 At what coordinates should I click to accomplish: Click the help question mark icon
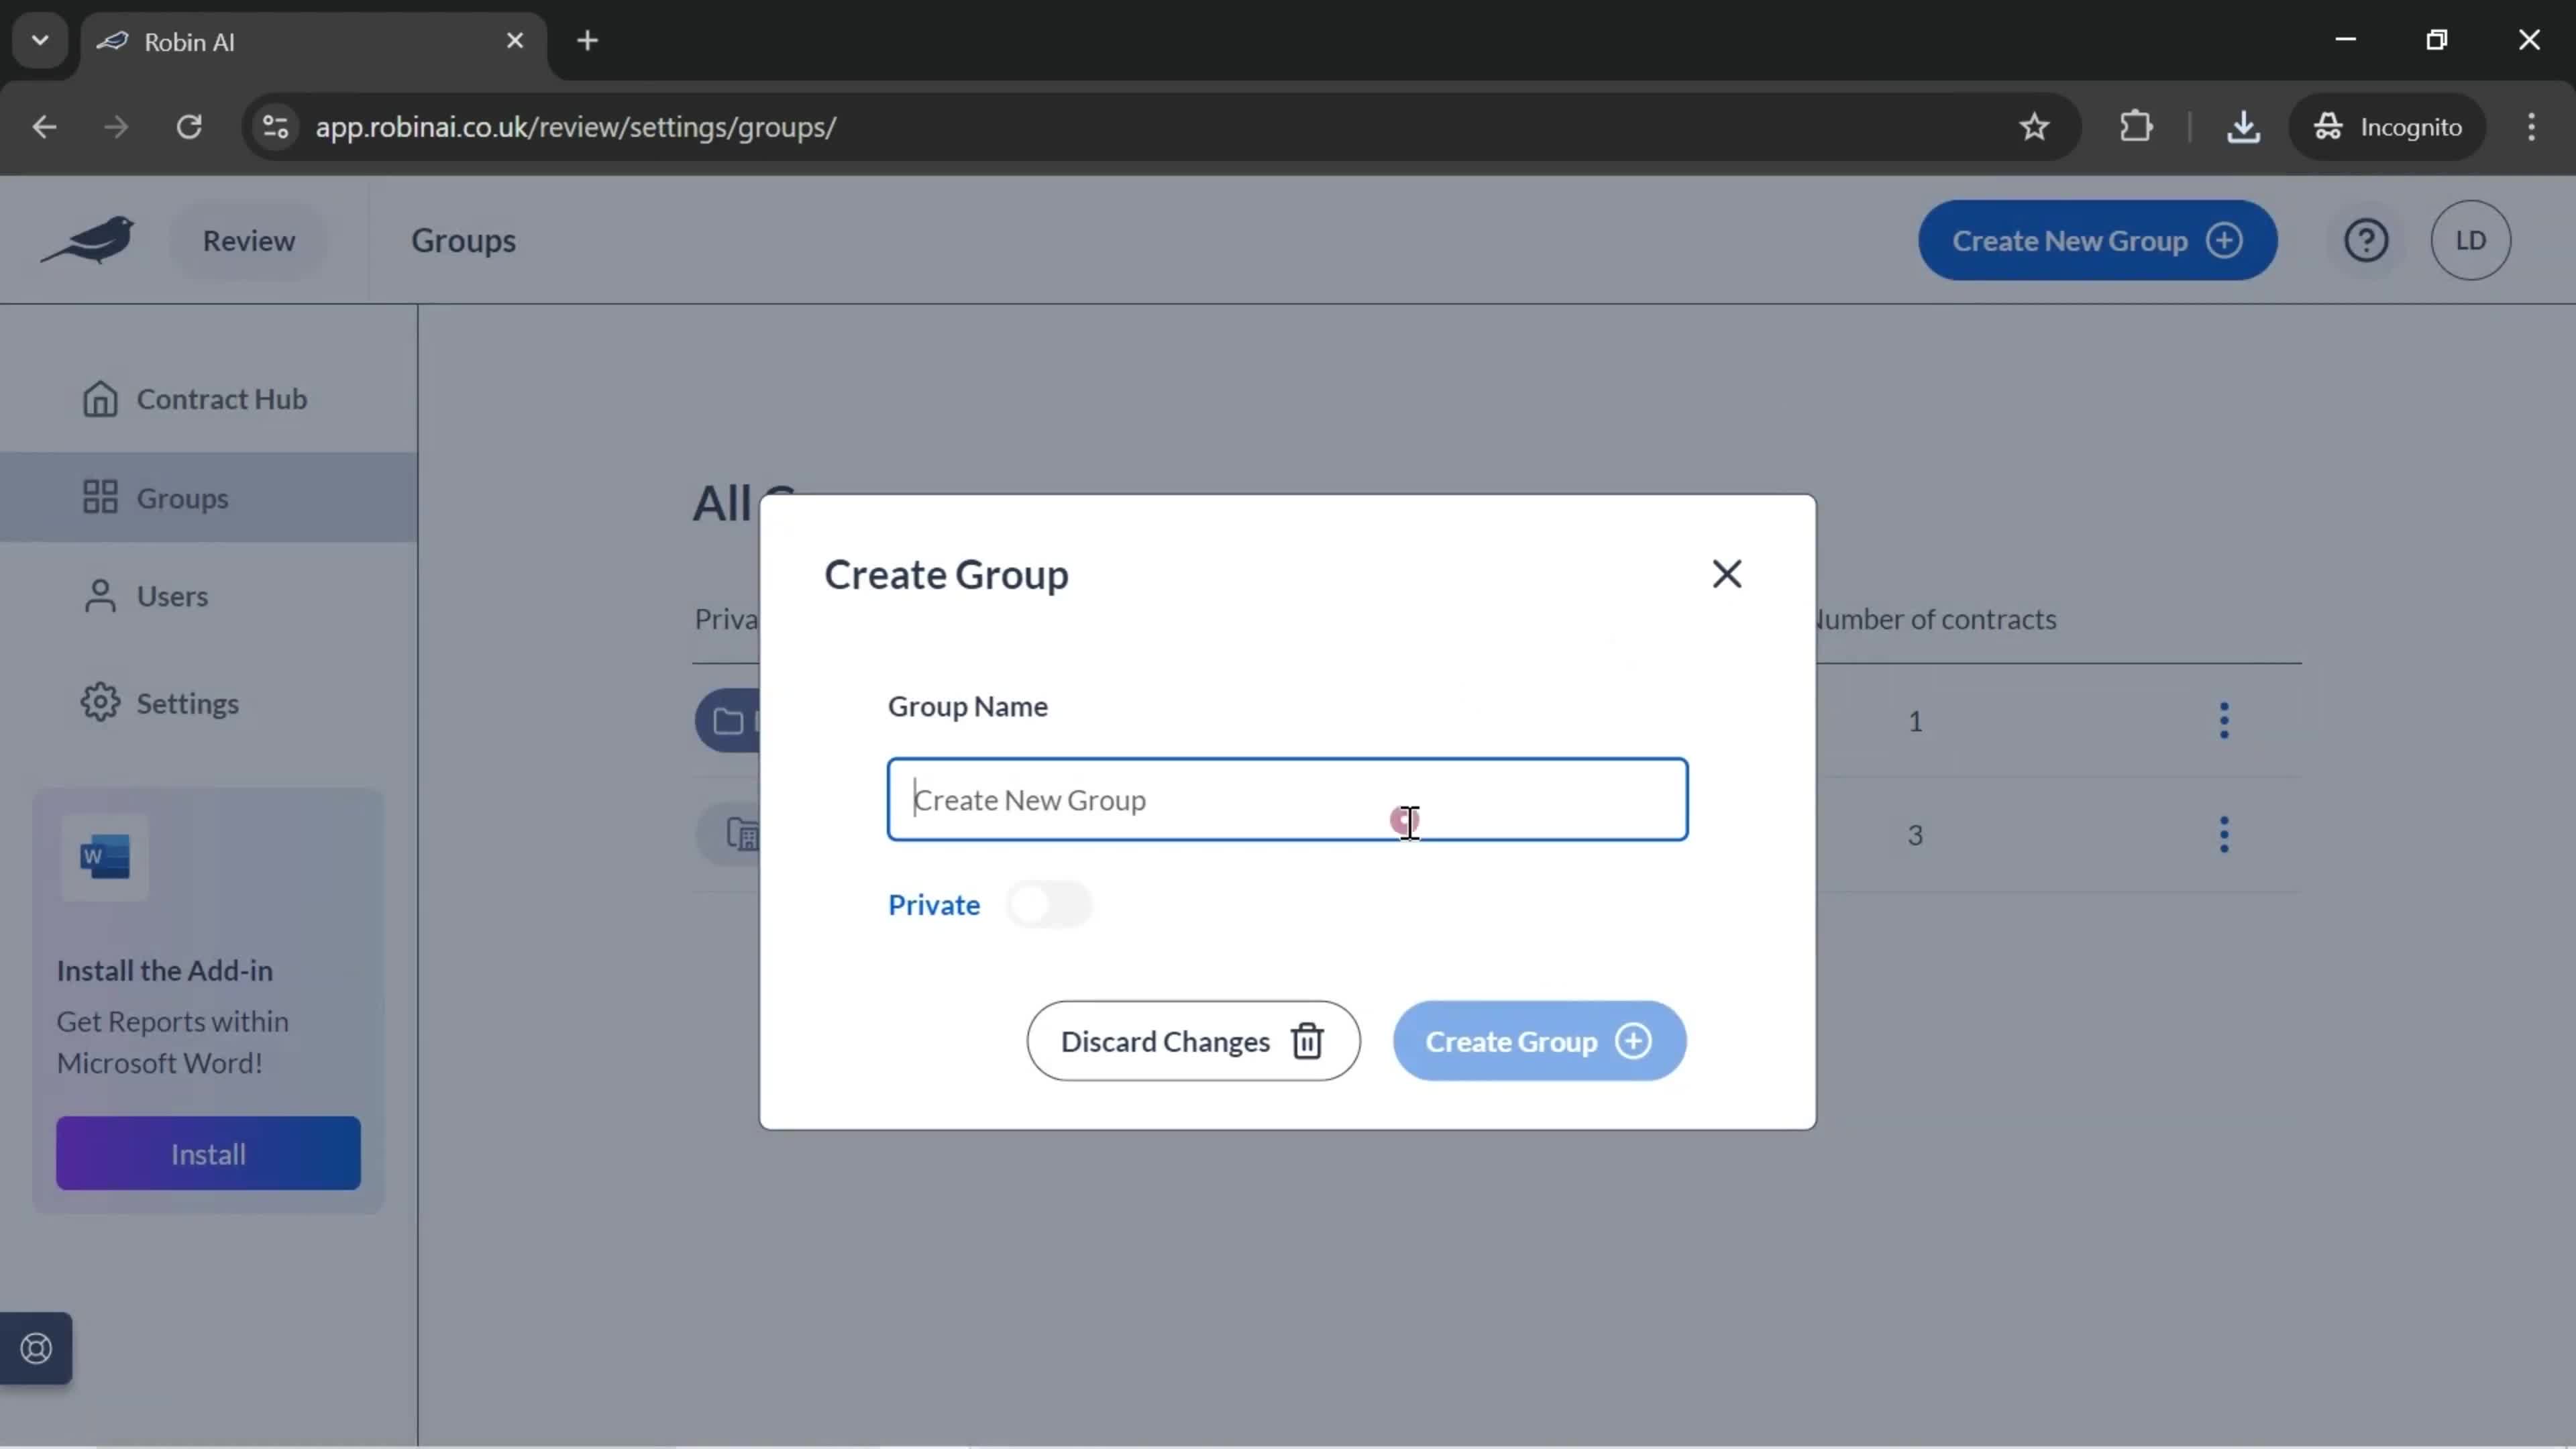coord(2367,239)
